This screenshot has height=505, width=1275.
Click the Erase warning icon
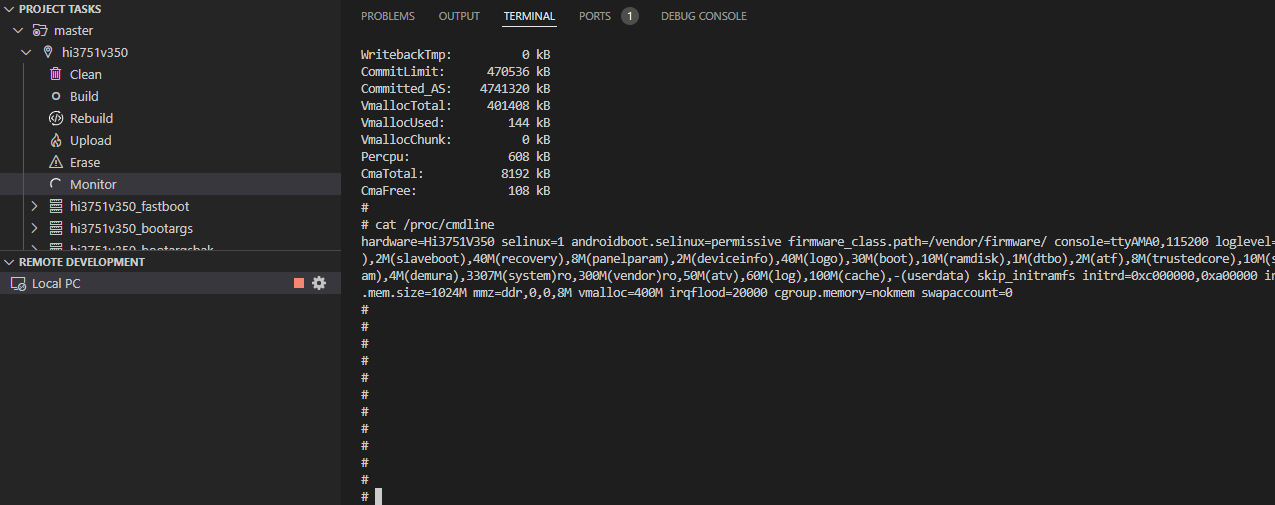(56, 162)
